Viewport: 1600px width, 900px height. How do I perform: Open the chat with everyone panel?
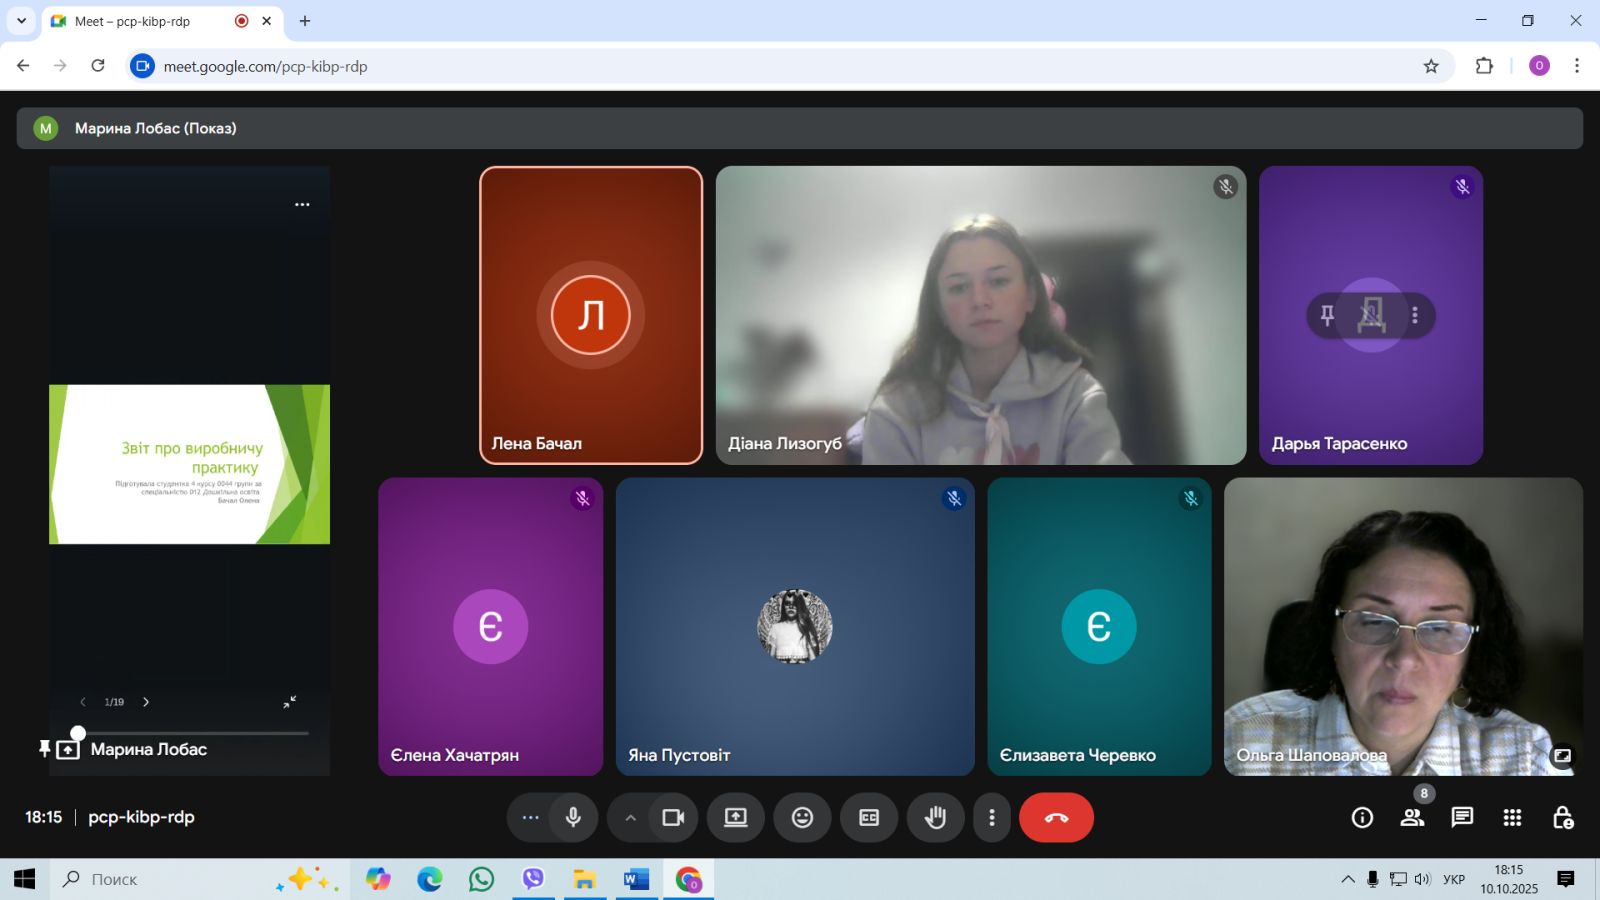[1462, 817]
